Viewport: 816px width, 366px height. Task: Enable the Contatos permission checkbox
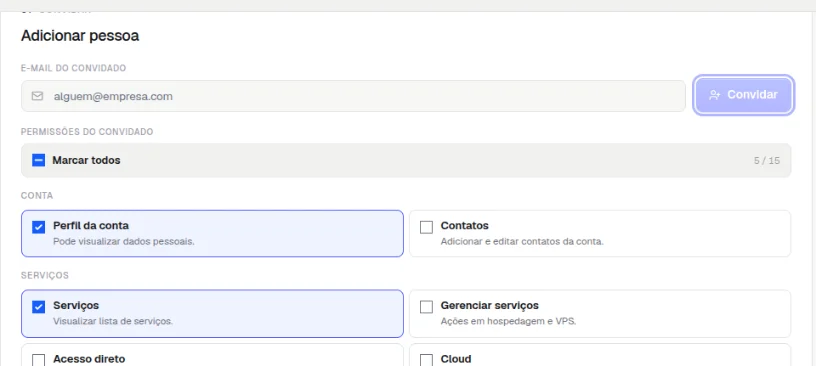[x=426, y=227]
